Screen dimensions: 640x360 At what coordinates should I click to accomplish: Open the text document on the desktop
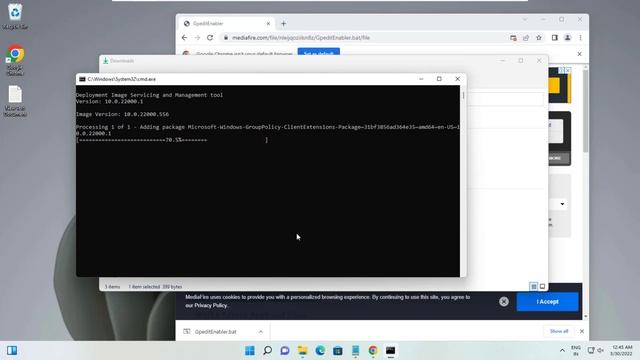pyautogui.click(x=15, y=101)
